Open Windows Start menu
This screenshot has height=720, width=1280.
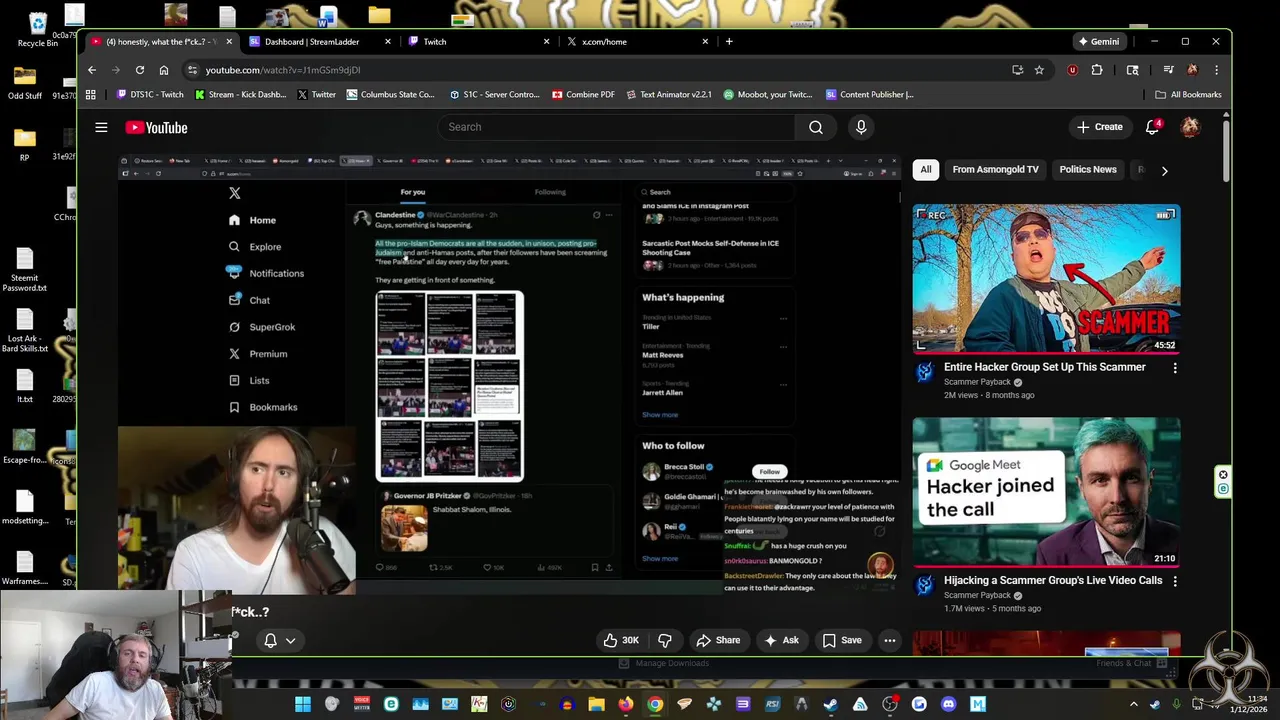pos(303,704)
